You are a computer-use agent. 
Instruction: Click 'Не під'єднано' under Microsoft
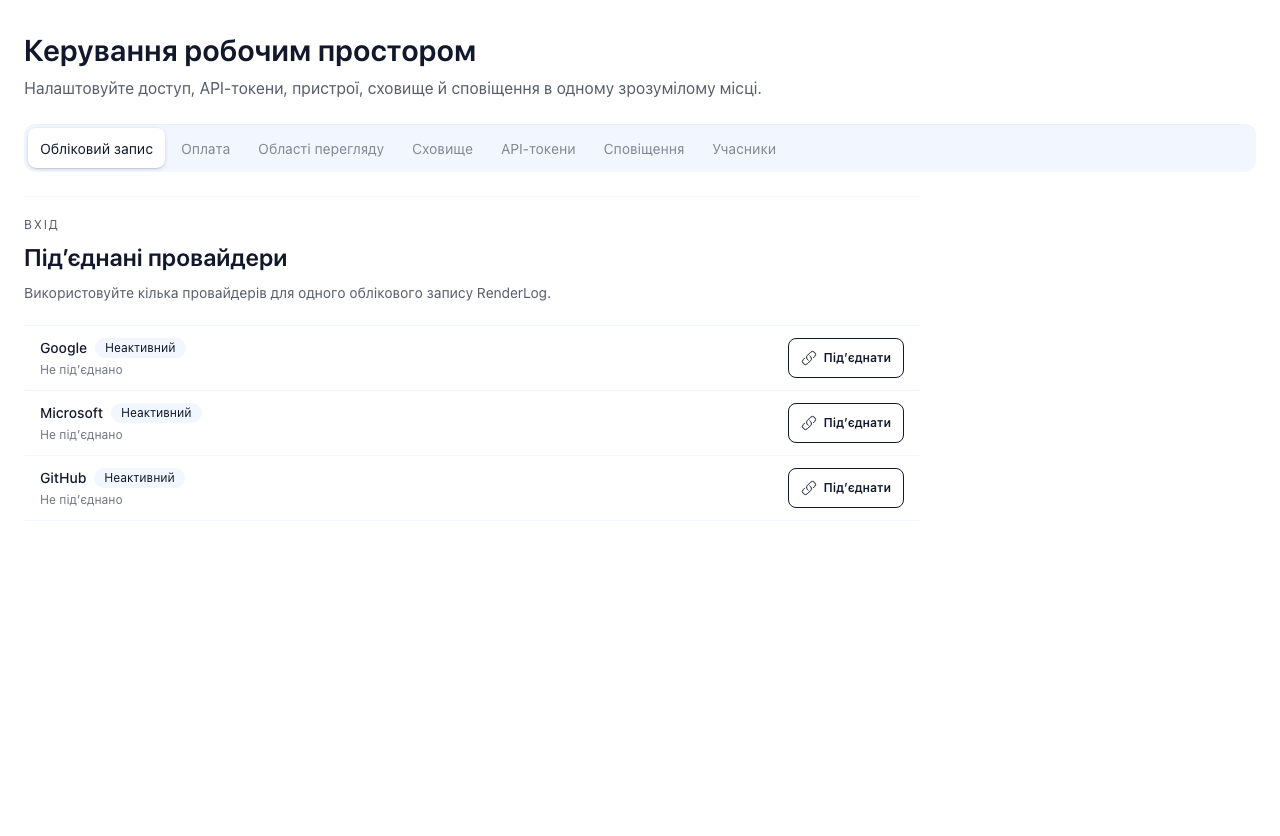pos(81,435)
